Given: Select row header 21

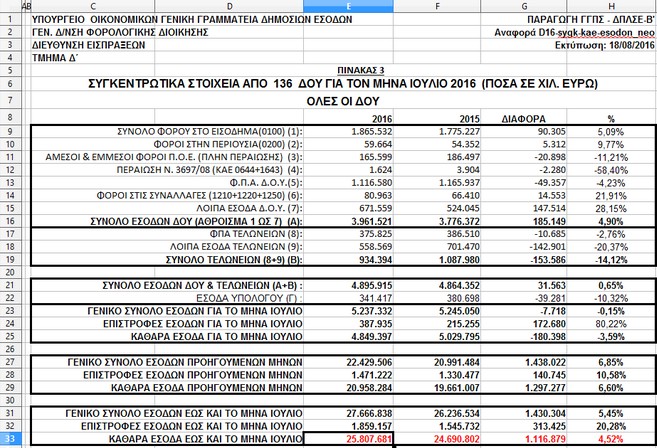Looking at the screenshot, I should point(10,285).
